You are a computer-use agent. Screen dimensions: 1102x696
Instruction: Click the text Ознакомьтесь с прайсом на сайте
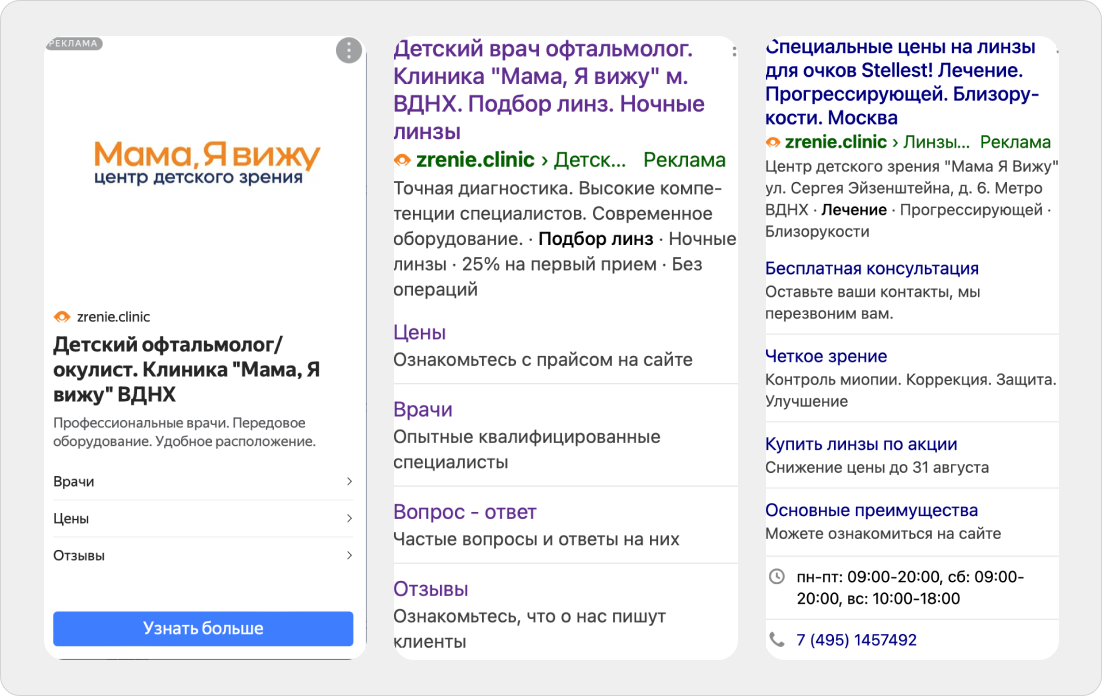(x=543, y=360)
